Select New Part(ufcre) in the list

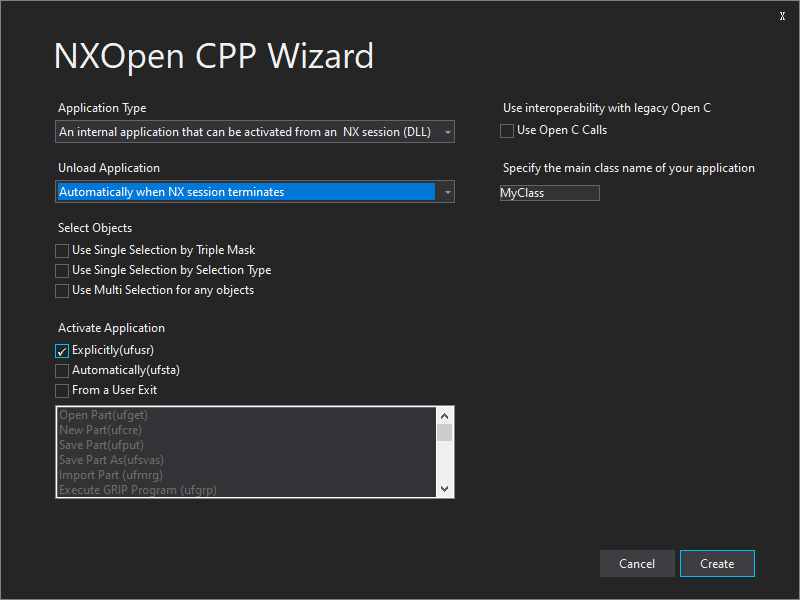[247, 430]
